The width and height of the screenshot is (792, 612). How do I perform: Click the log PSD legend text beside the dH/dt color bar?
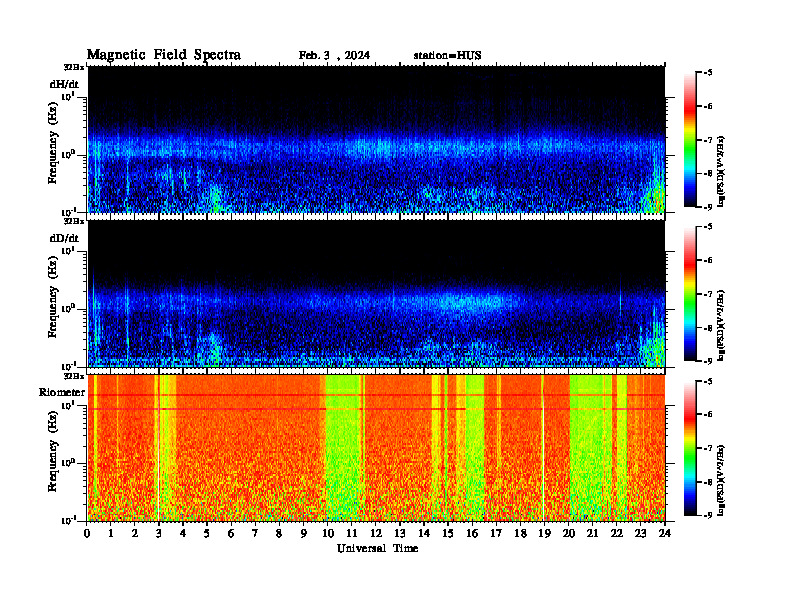(x=722, y=171)
